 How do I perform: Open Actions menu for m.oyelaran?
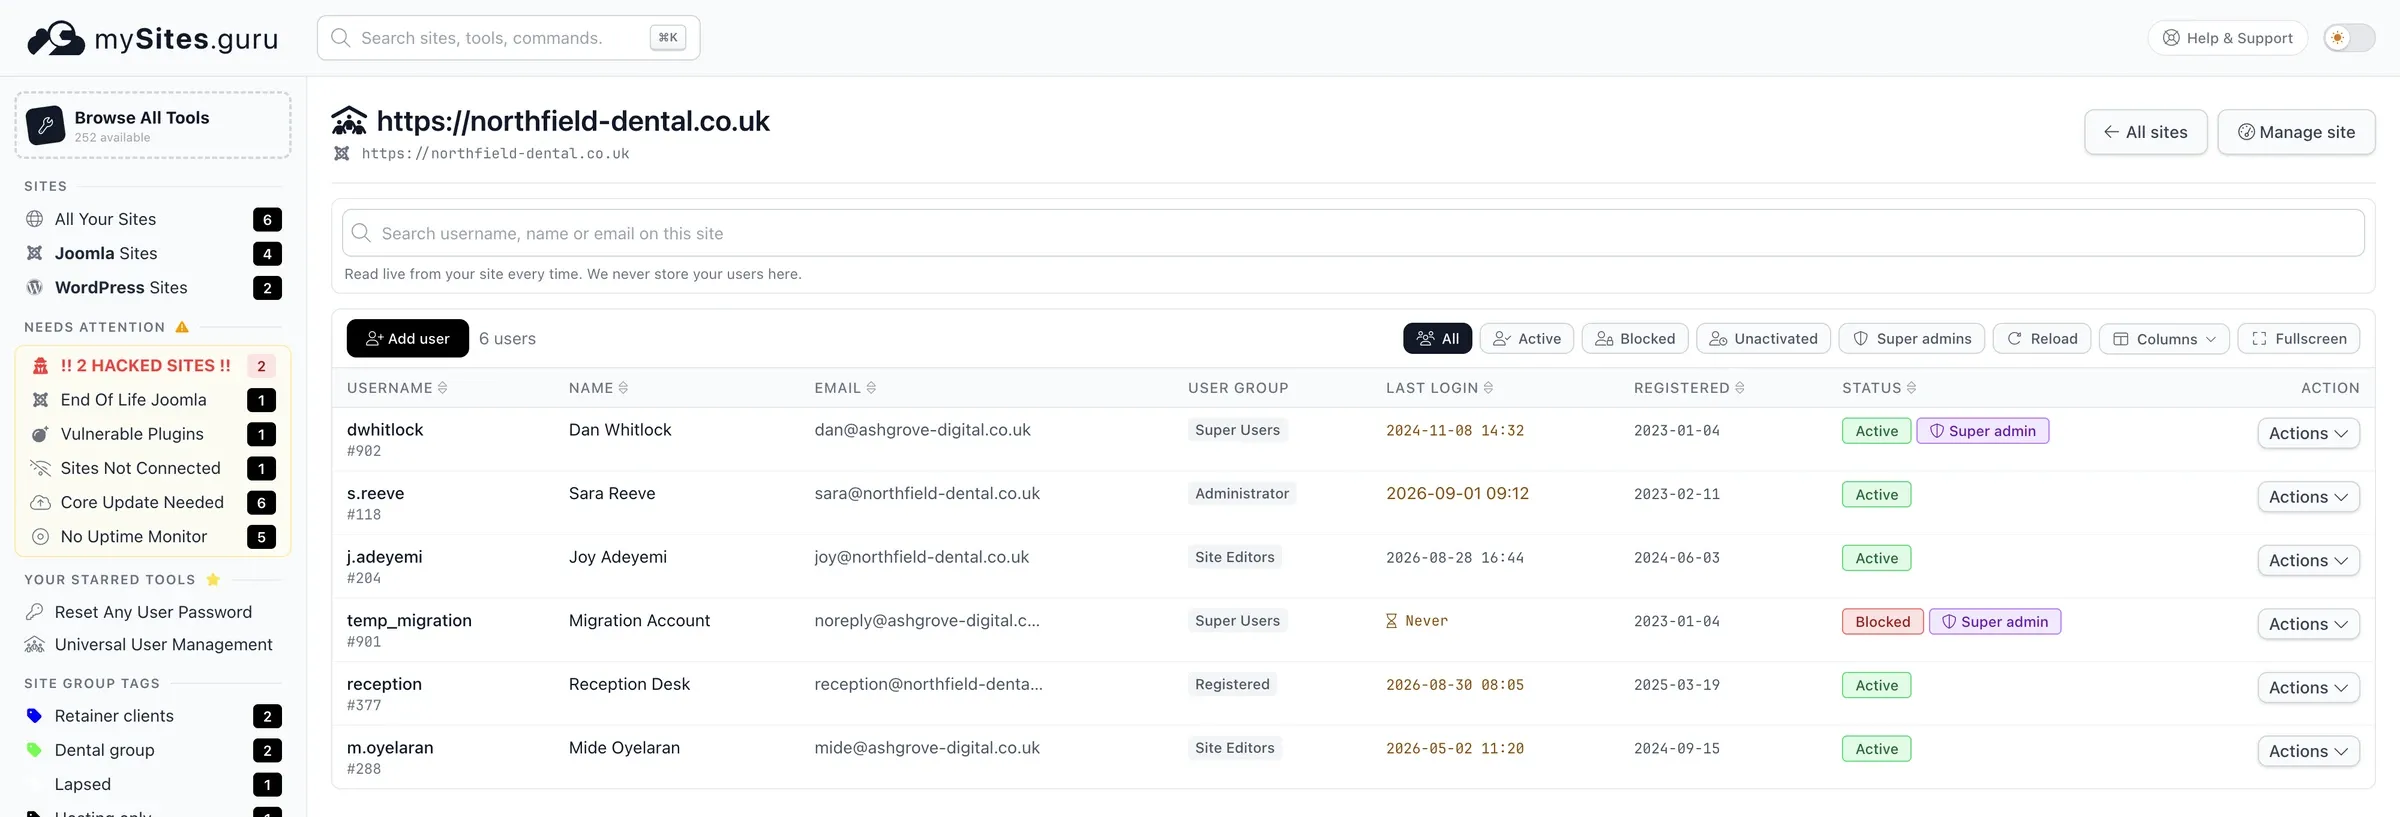pos(2308,751)
